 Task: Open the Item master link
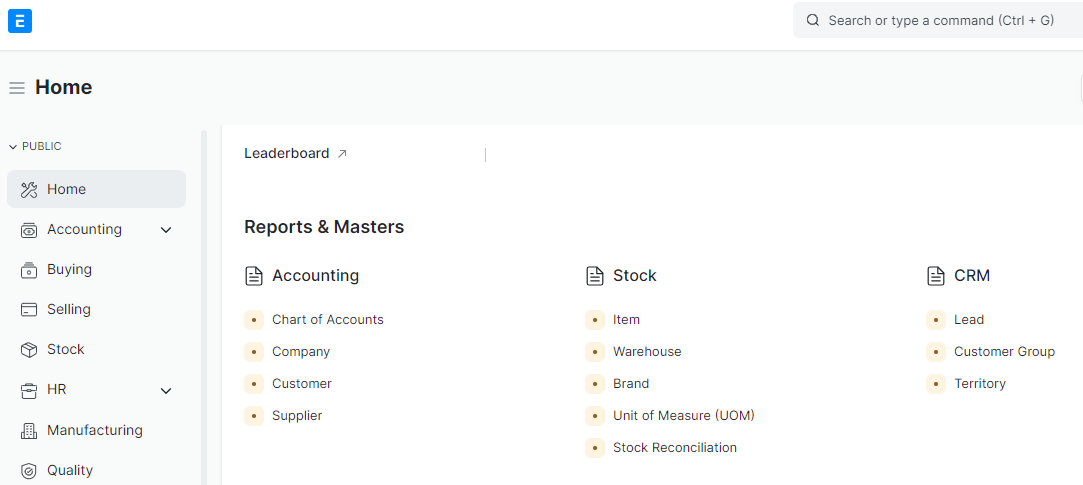(x=626, y=320)
